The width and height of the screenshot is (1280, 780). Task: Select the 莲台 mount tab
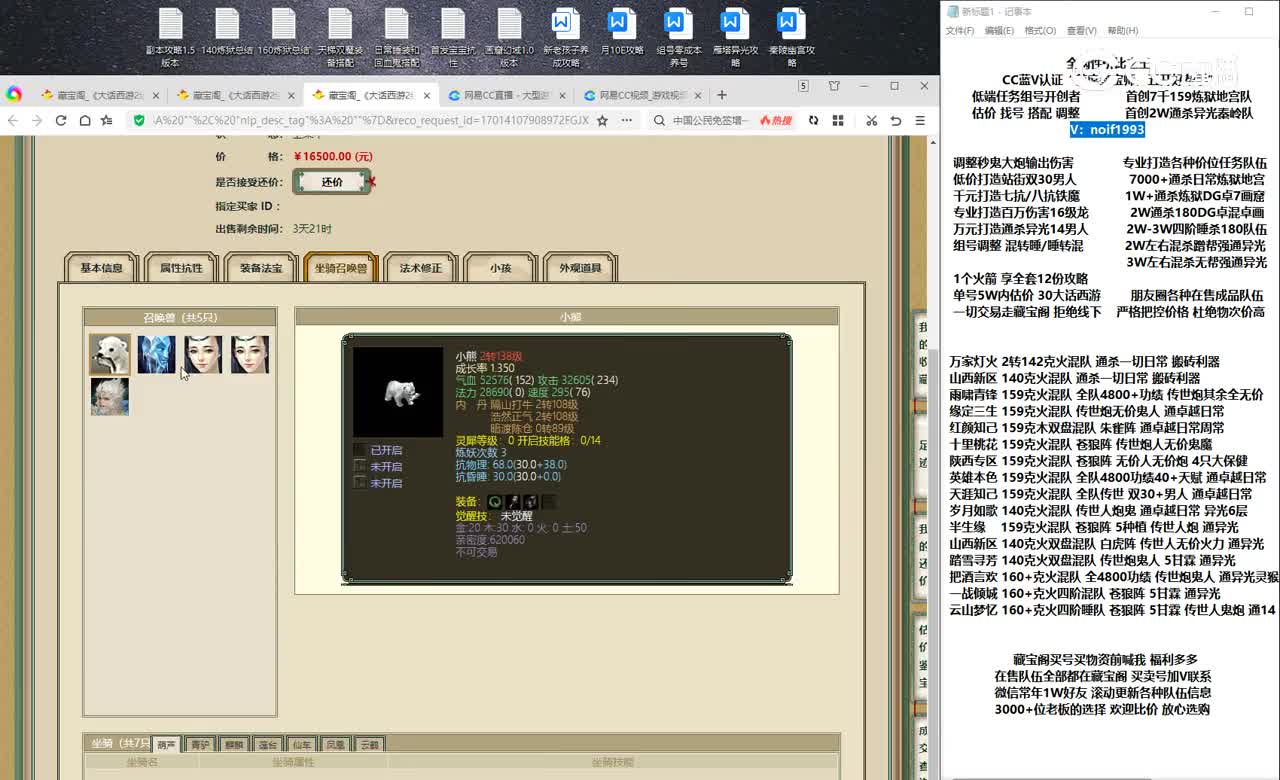[x=268, y=745]
